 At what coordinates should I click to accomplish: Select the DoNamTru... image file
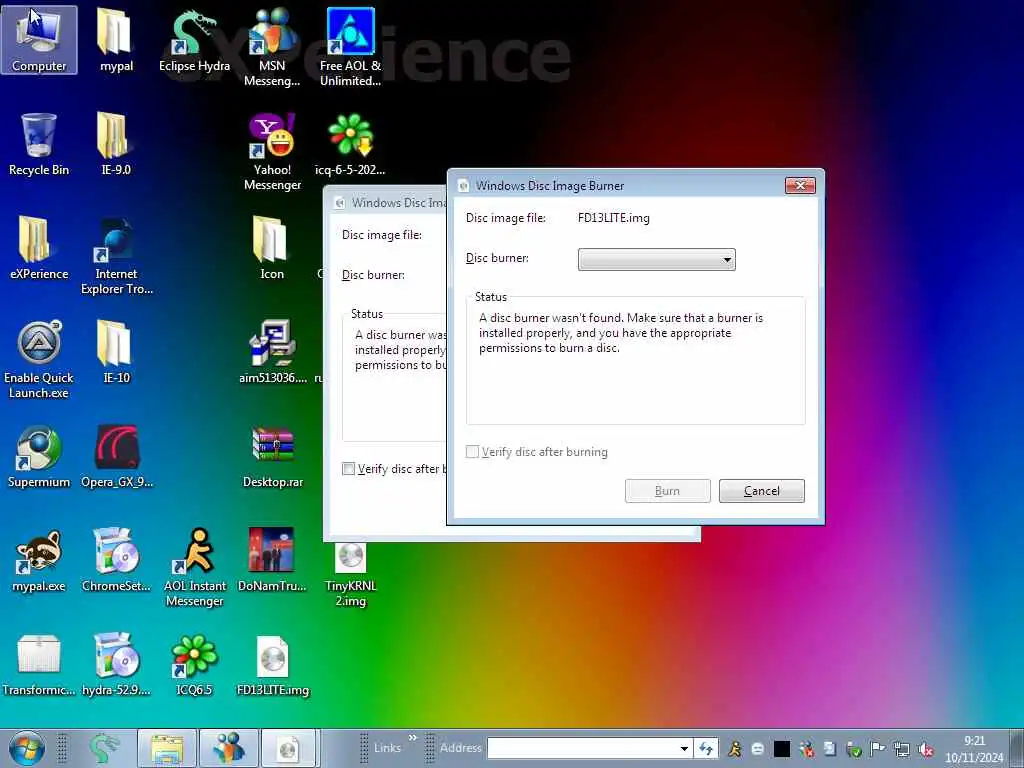tap(272, 560)
